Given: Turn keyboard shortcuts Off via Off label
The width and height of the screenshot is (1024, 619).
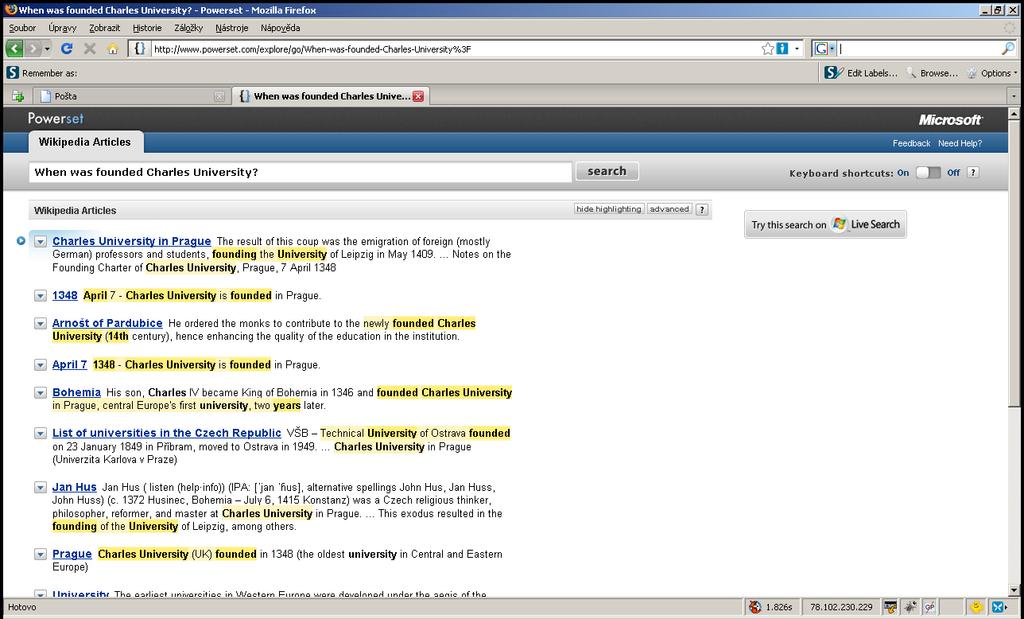Looking at the screenshot, I should [953, 173].
